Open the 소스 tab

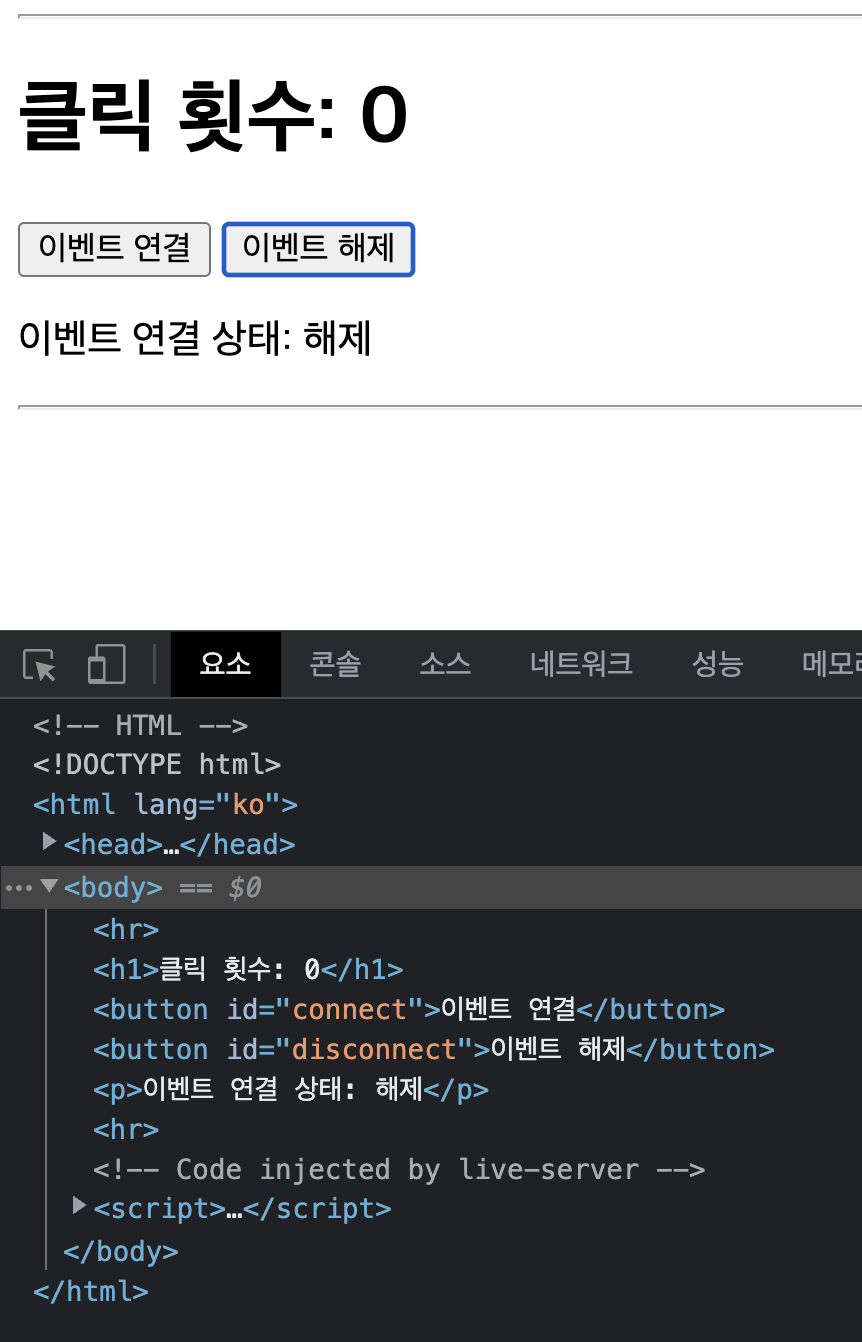(x=445, y=664)
